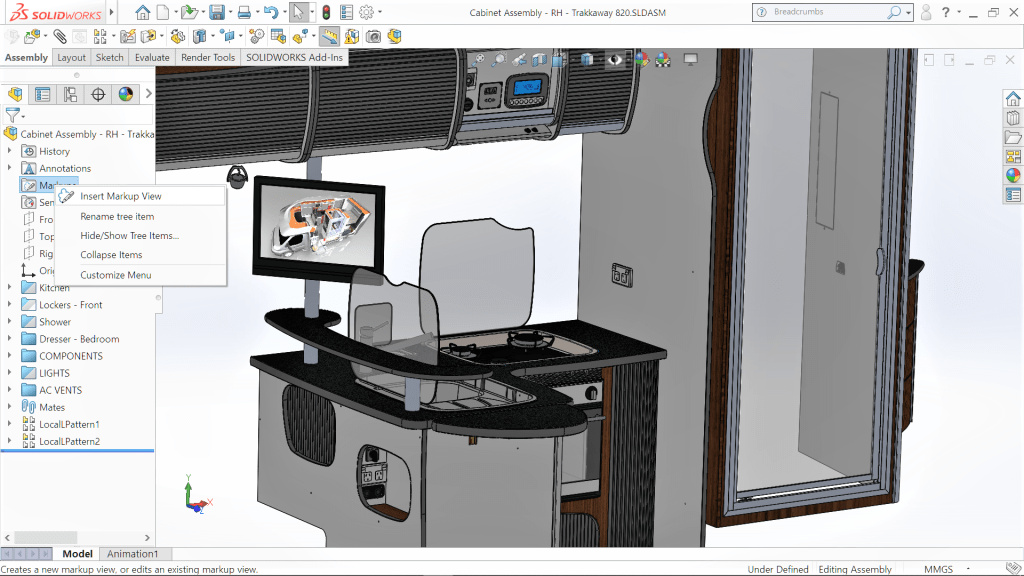This screenshot has width=1024, height=576.
Task: Open the Animation1 bottom tab
Action: tap(132, 554)
